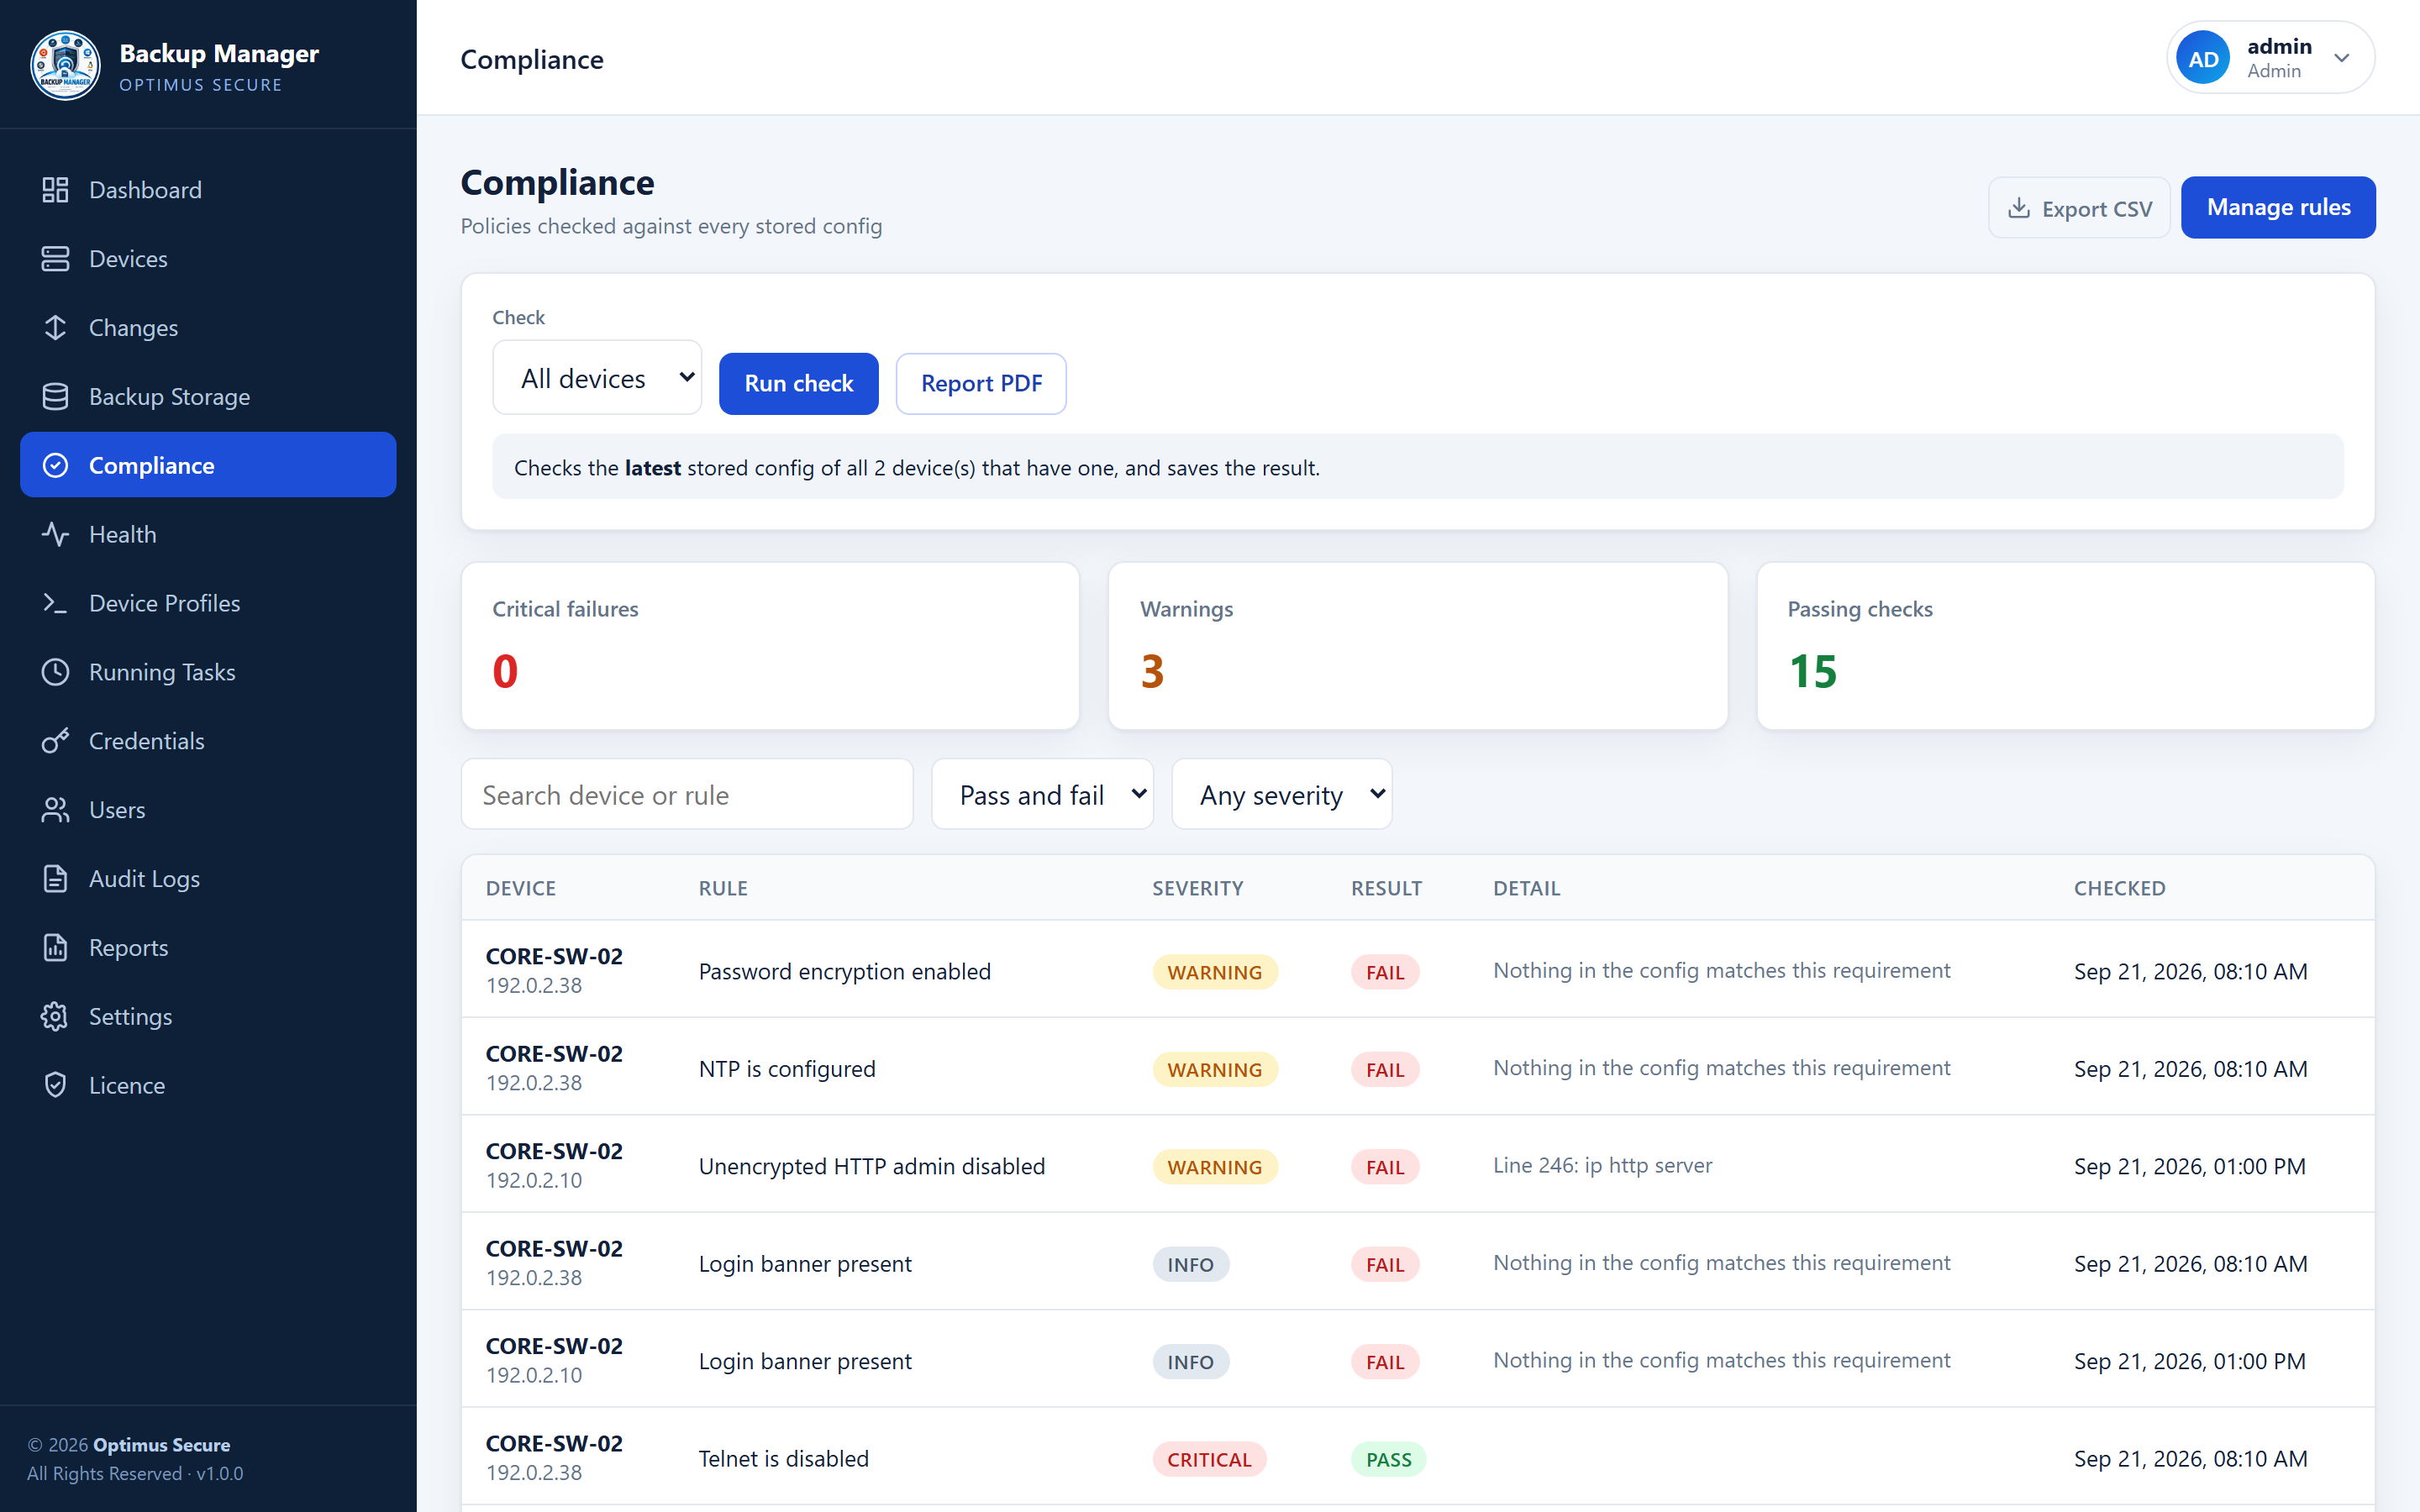Open the All devices dropdown

tap(597, 378)
